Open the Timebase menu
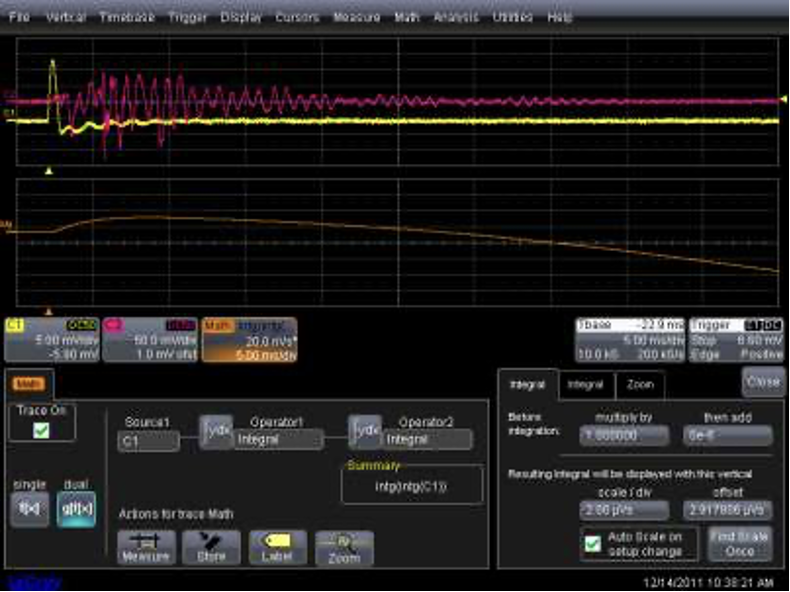The width and height of the screenshot is (790, 592). (x=124, y=17)
